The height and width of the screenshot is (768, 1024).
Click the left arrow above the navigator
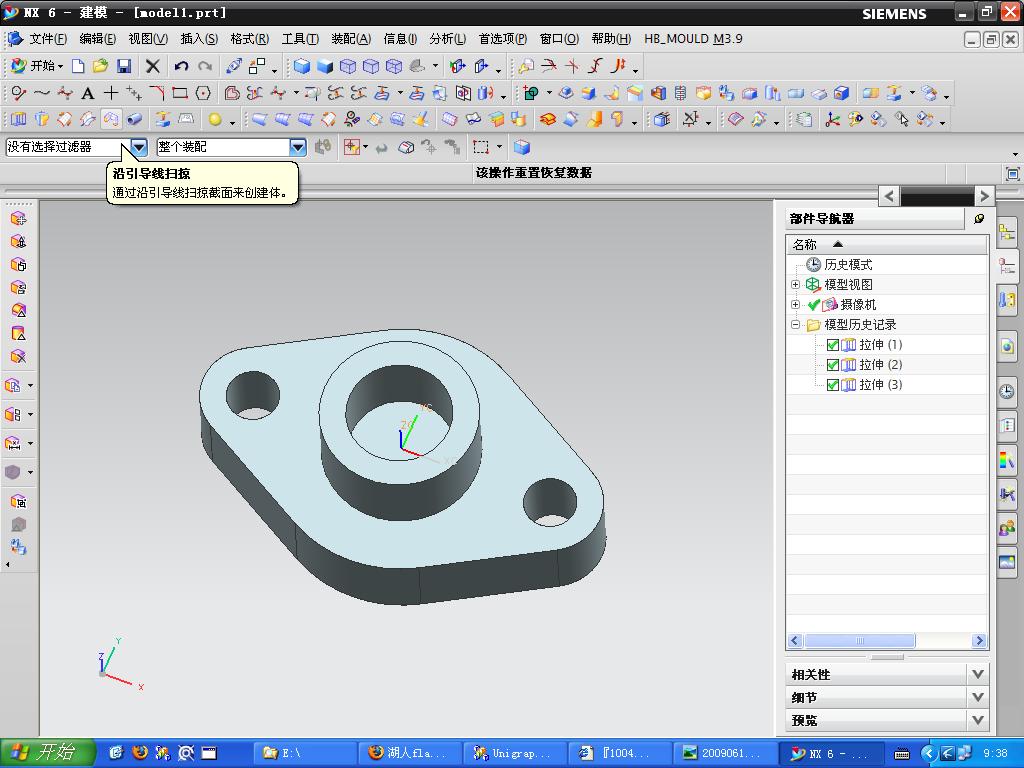(x=888, y=196)
